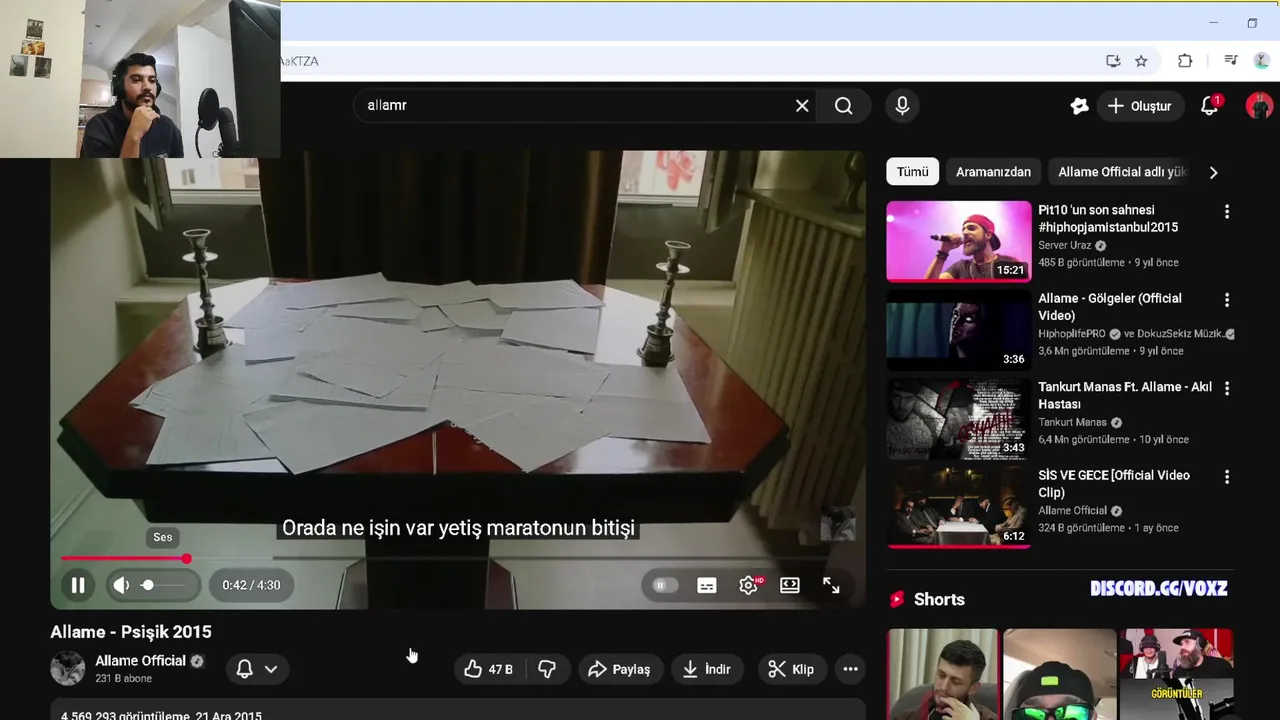Open Pit10 'un son sahnesi video thumbnail

958,241
